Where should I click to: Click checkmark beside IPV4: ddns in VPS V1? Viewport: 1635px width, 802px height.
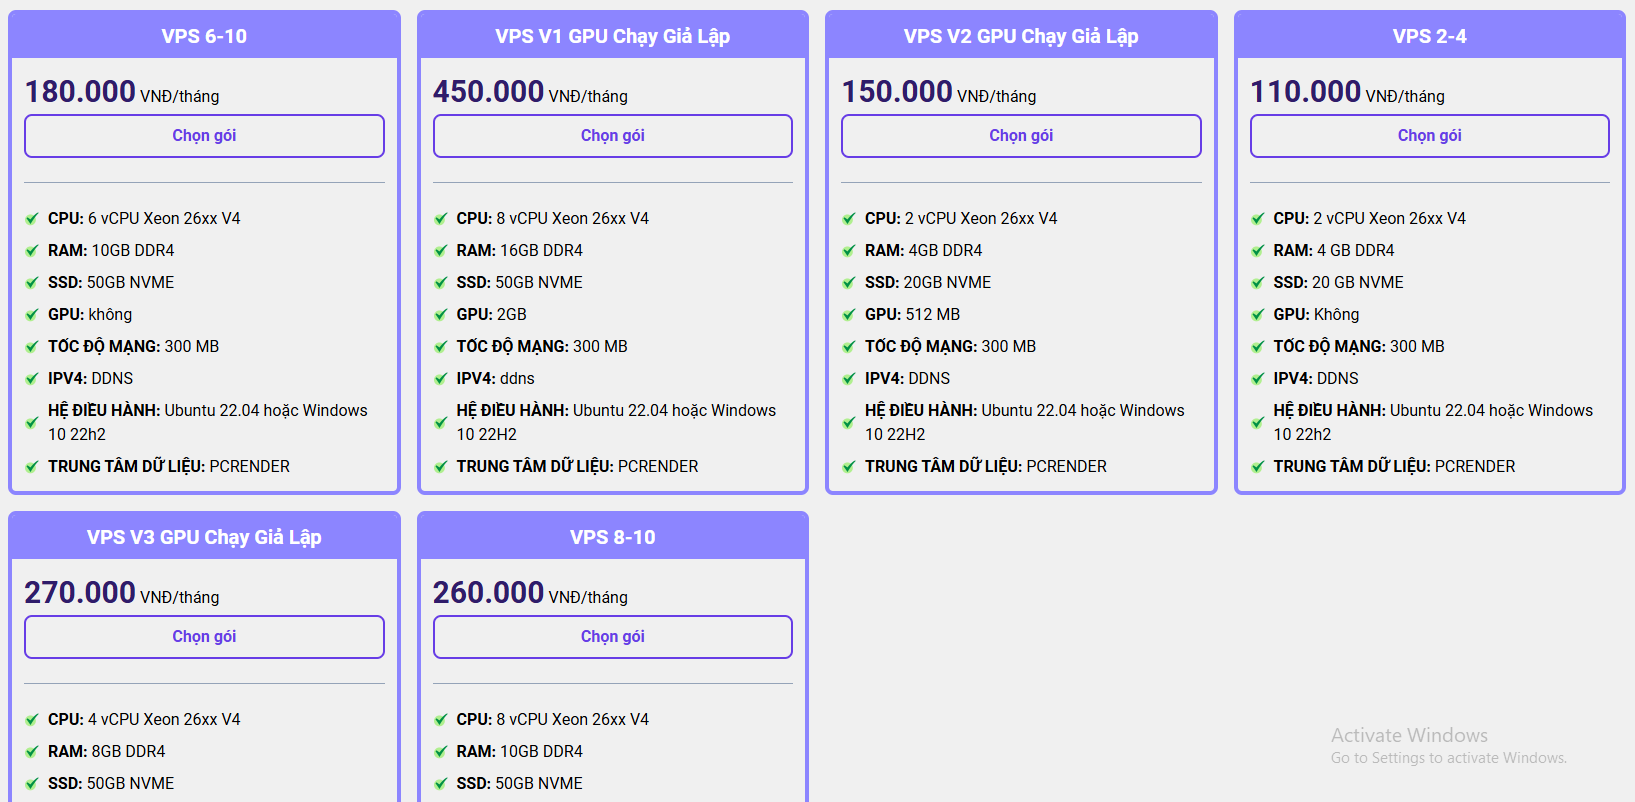pyautogui.click(x=441, y=379)
